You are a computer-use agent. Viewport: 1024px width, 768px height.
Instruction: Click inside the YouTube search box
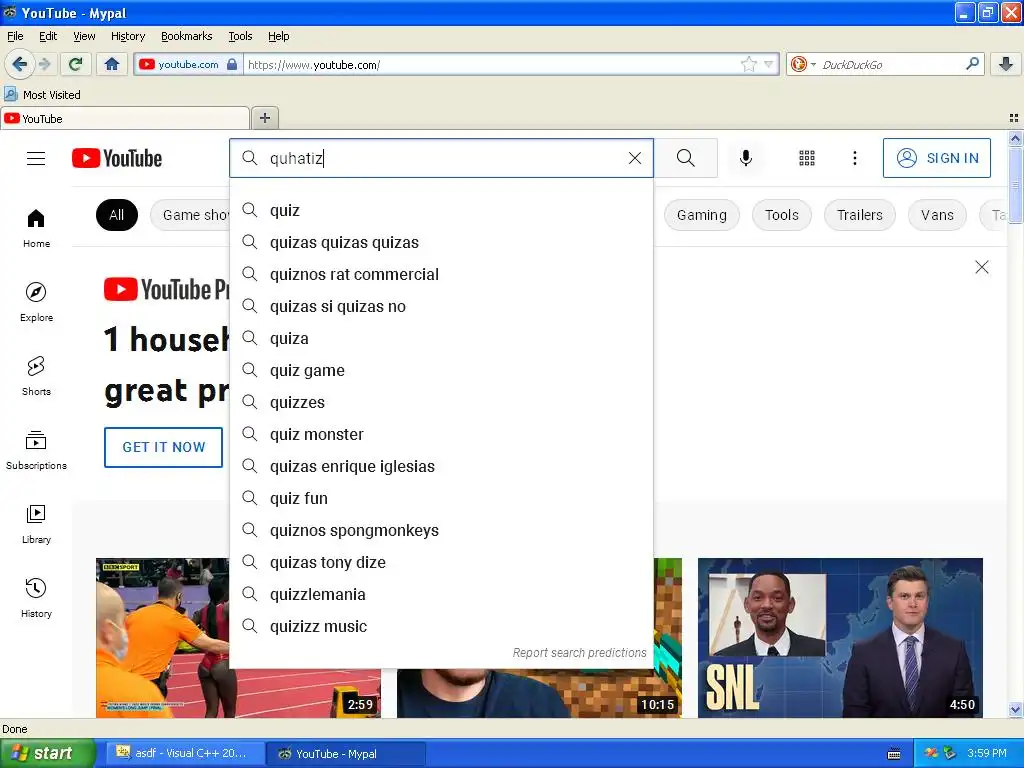(441, 158)
